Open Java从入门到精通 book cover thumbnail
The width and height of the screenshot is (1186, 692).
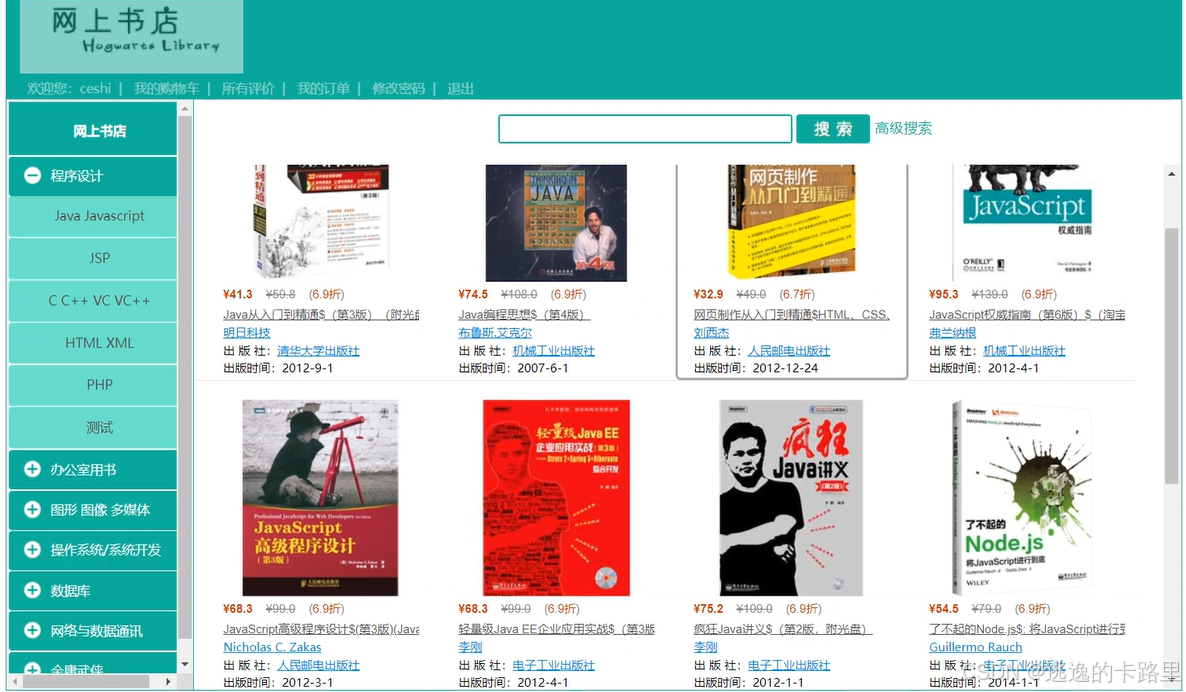click(321, 223)
